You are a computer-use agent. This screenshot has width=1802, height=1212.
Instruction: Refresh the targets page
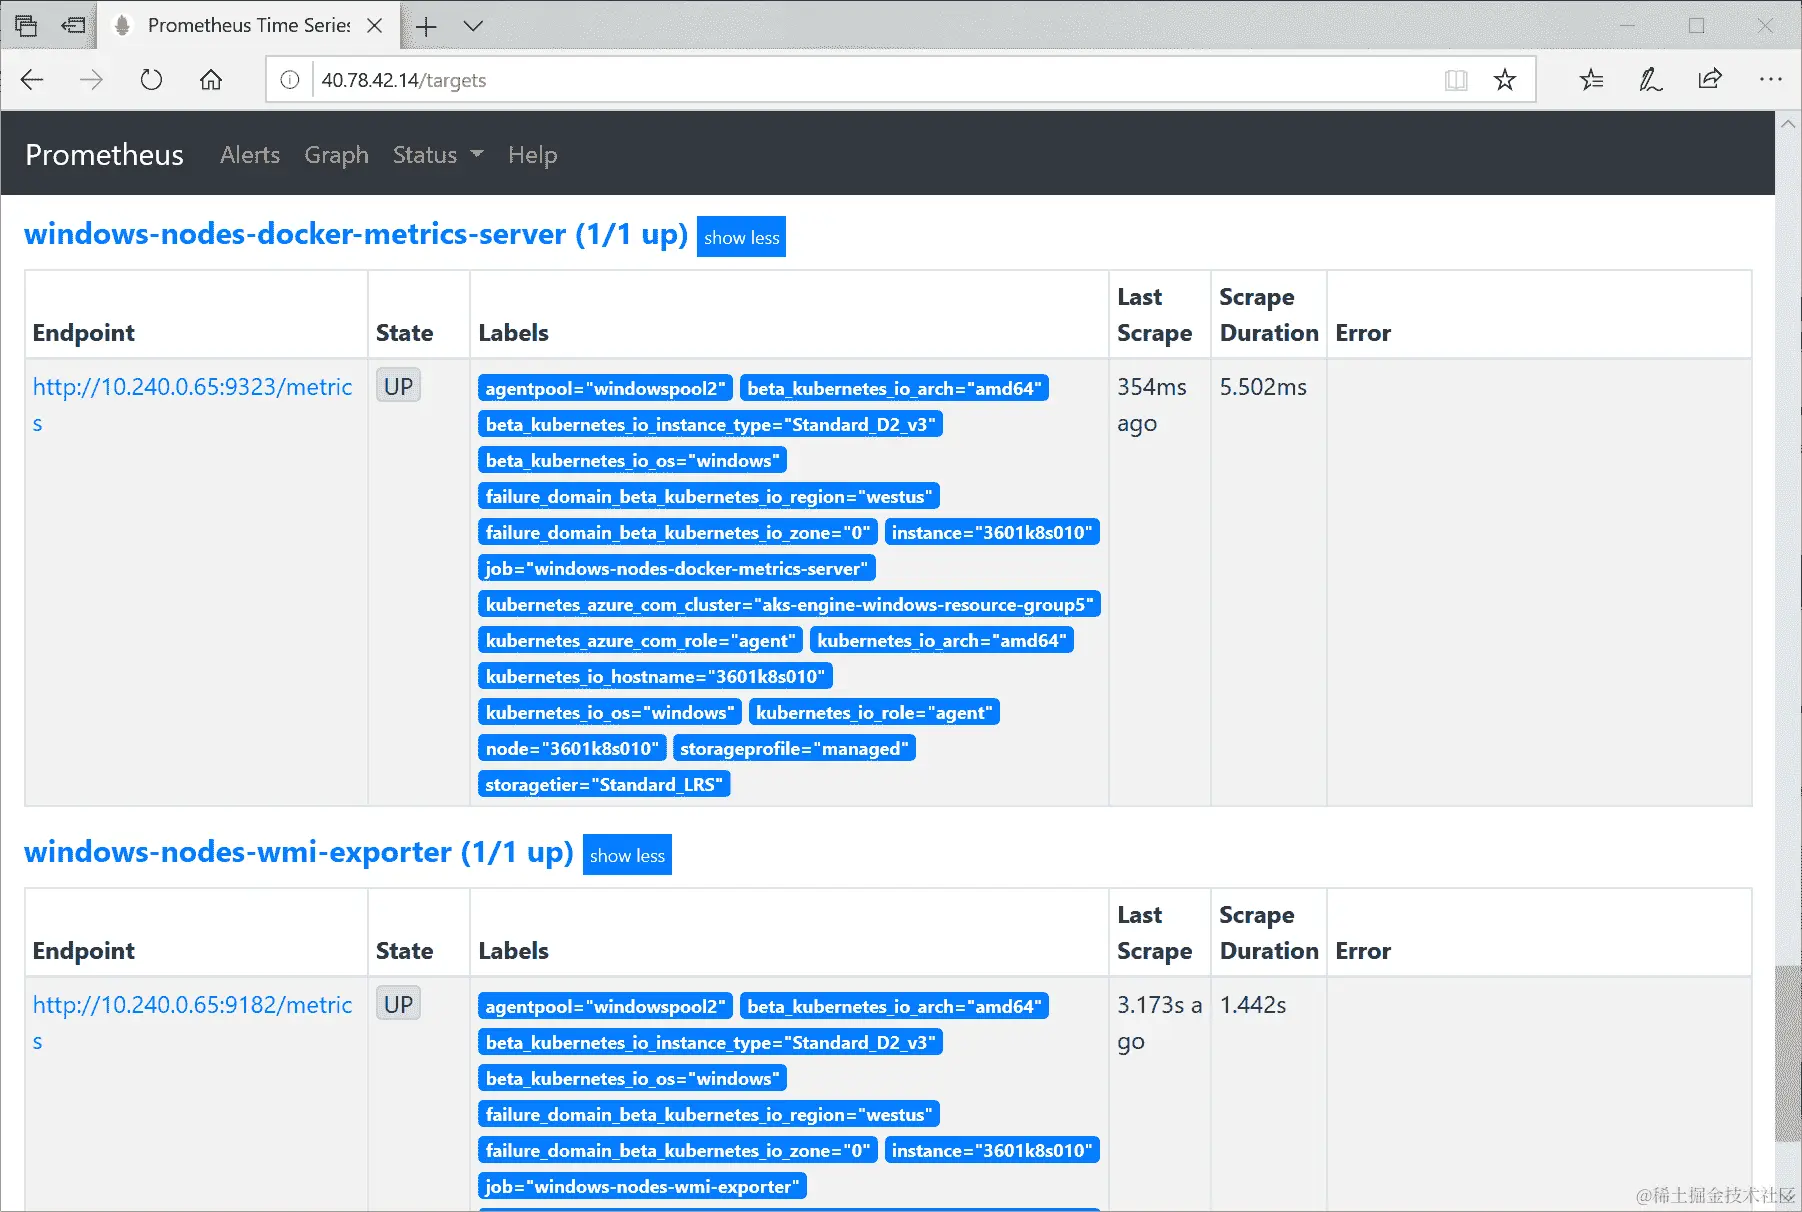click(151, 80)
